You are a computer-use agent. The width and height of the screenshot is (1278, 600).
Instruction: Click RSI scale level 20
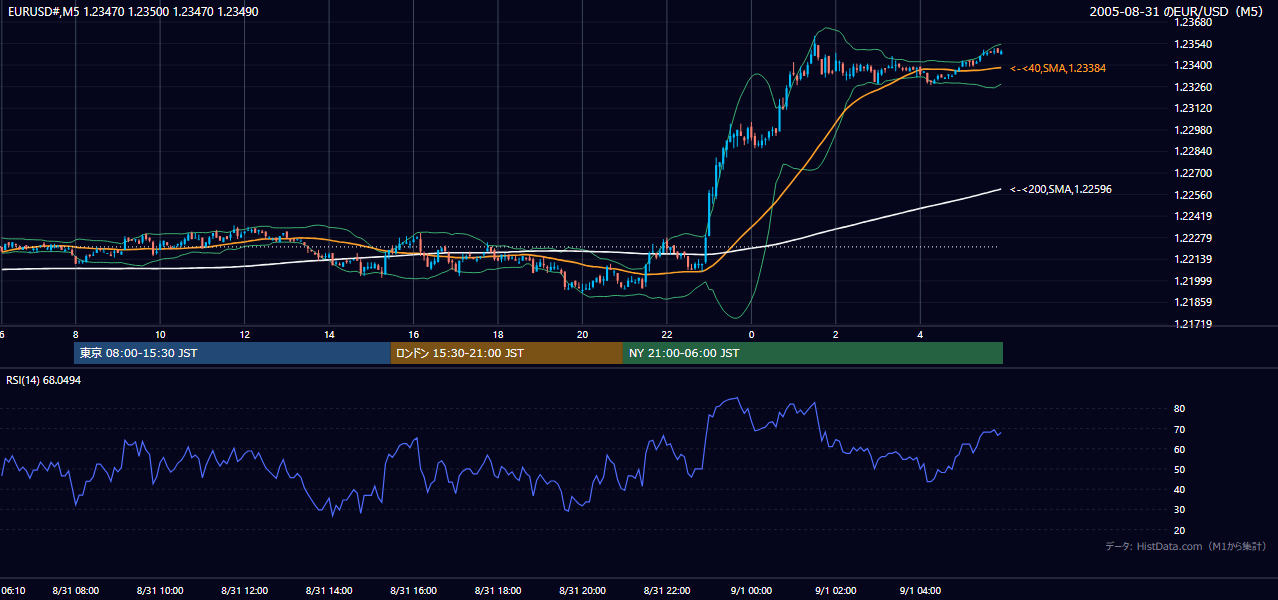[x=1179, y=530]
